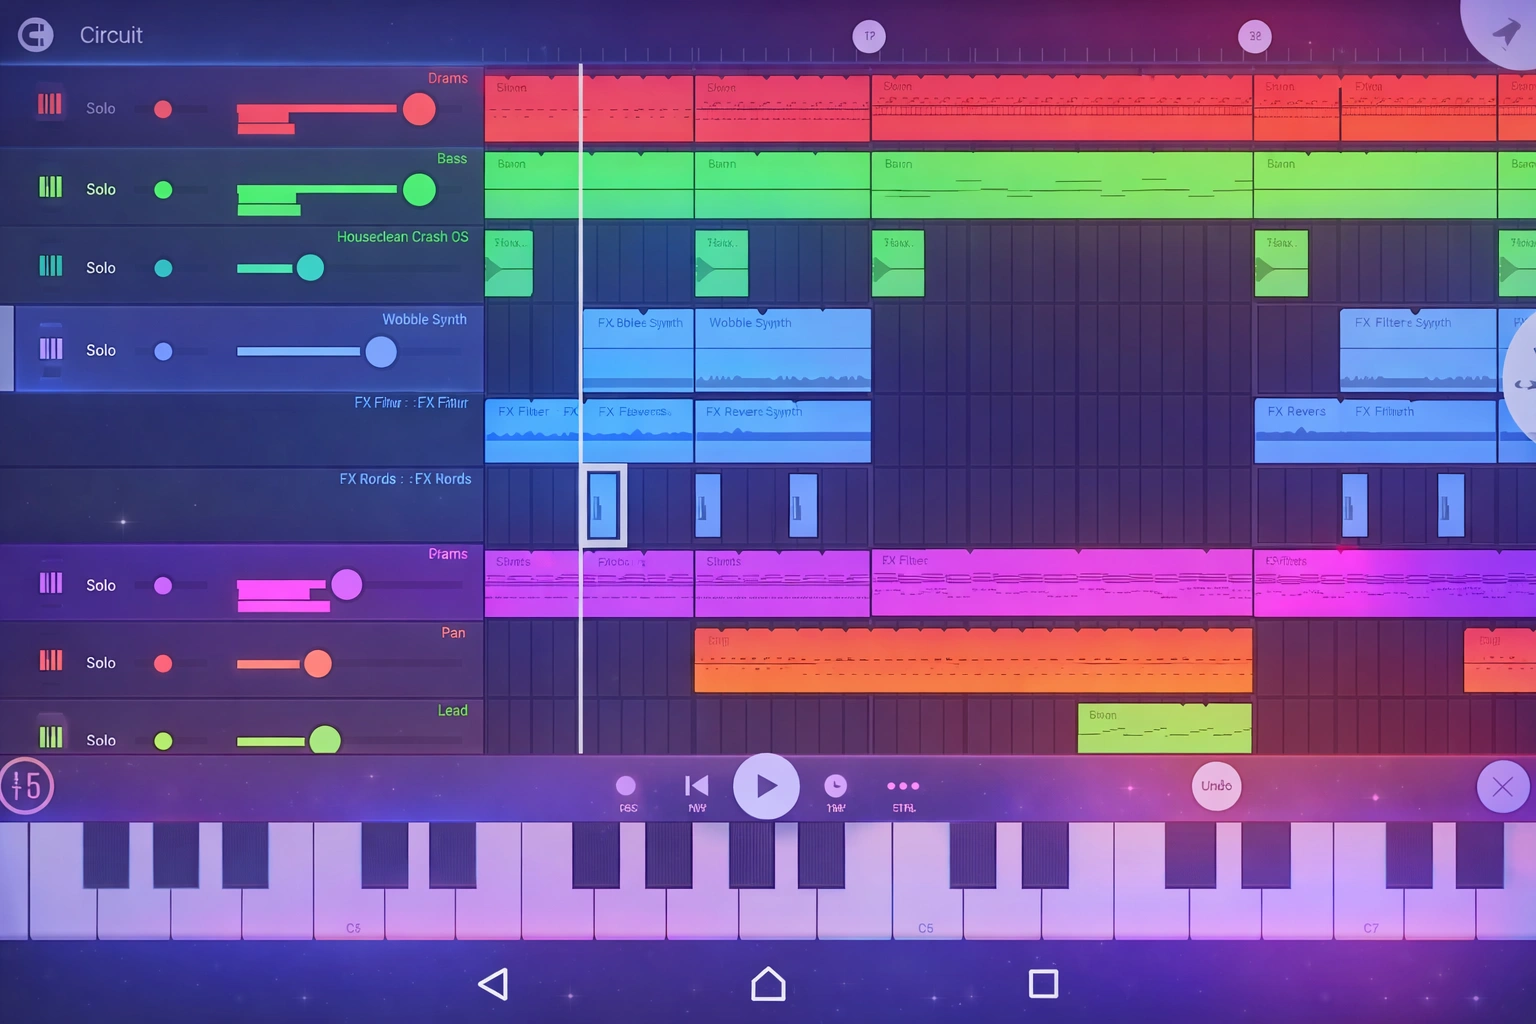
Task: Click the skip-to-start transport icon
Action: (697, 786)
